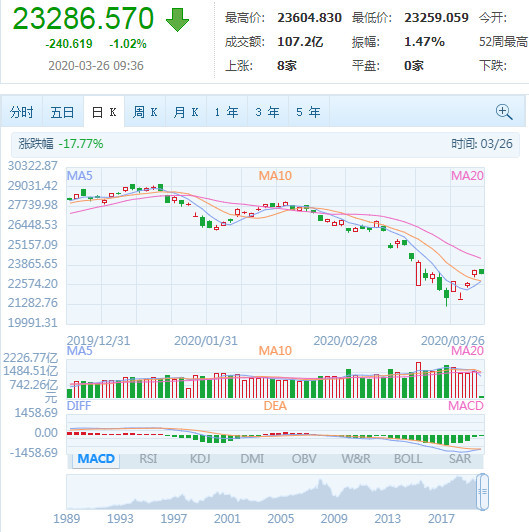Click the DIFF legend label
Image resolution: width=529 pixels, height=532 pixels.
tap(79, 406)
